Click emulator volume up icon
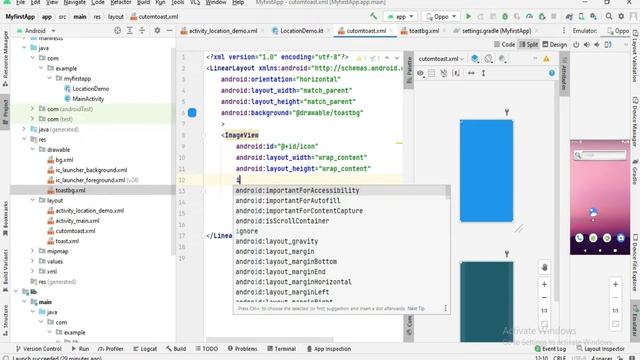The height and width of the screenshot is (360, 640). click(x=587, y=44)
